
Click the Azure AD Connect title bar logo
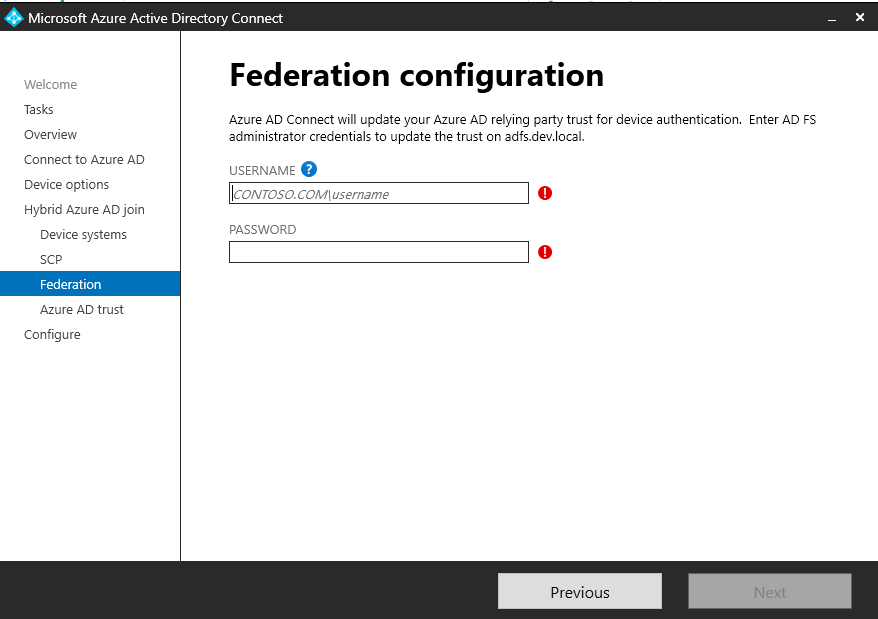[14, 18]
